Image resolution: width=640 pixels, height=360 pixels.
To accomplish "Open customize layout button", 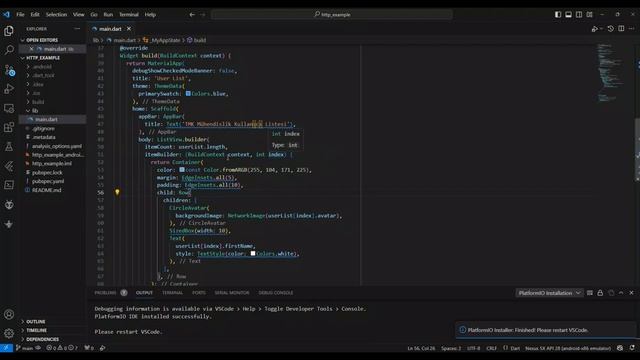I will (590, 14).
